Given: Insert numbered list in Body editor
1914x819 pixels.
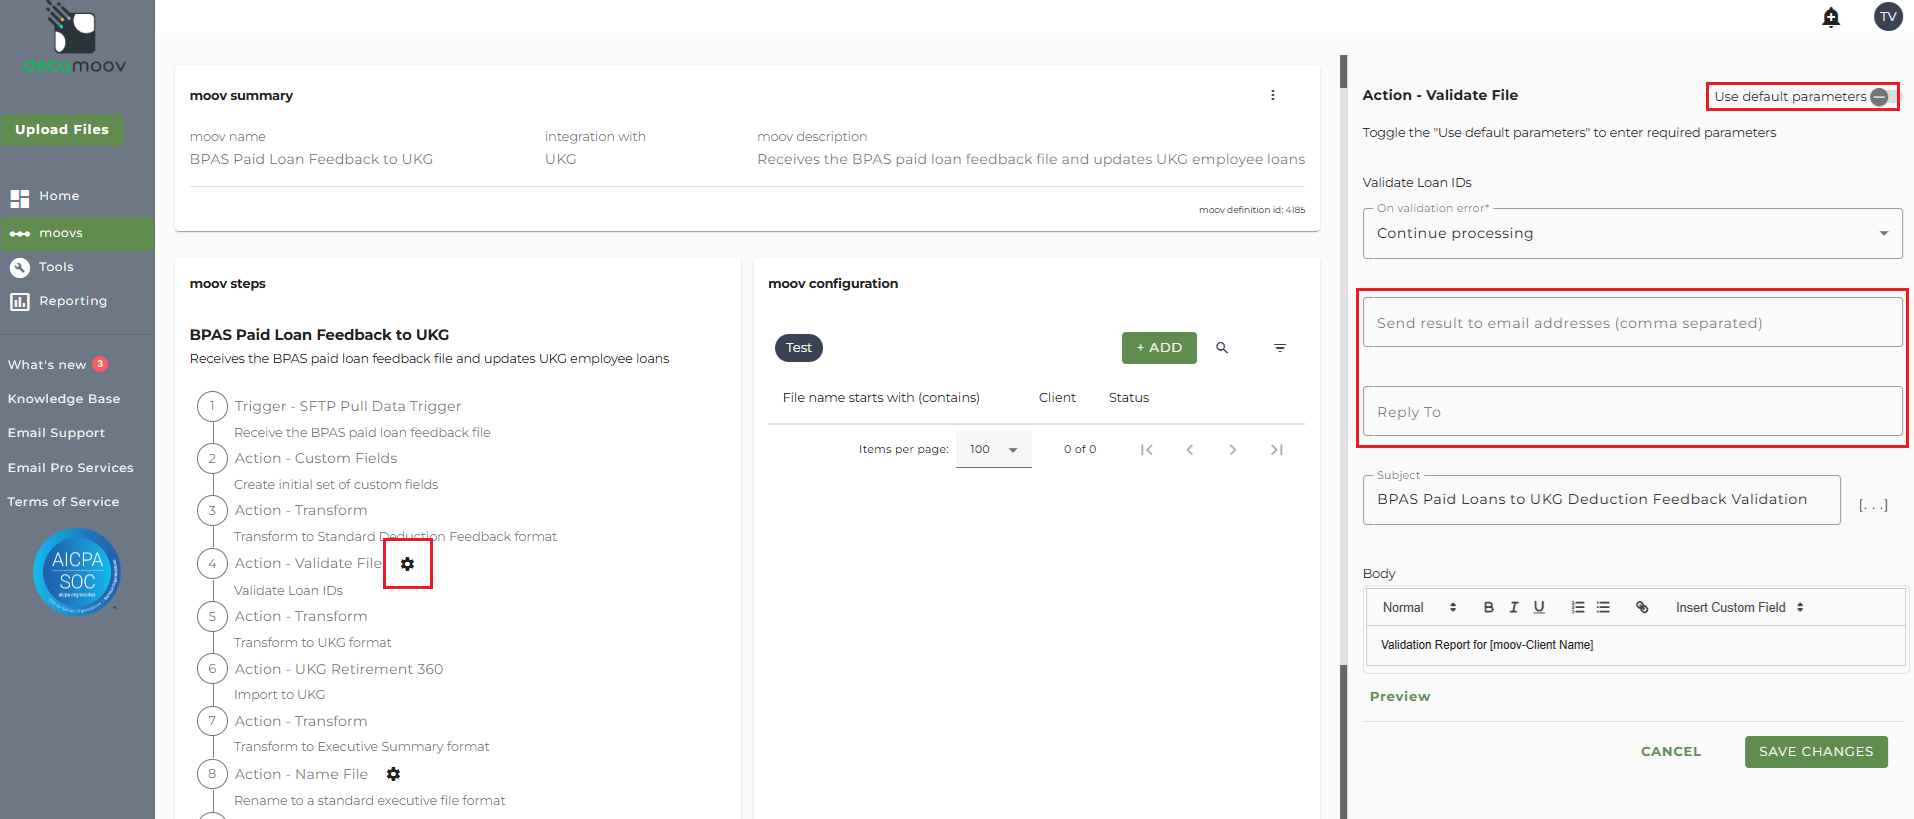Looking at the screenshot, I should click(1578, 607).
